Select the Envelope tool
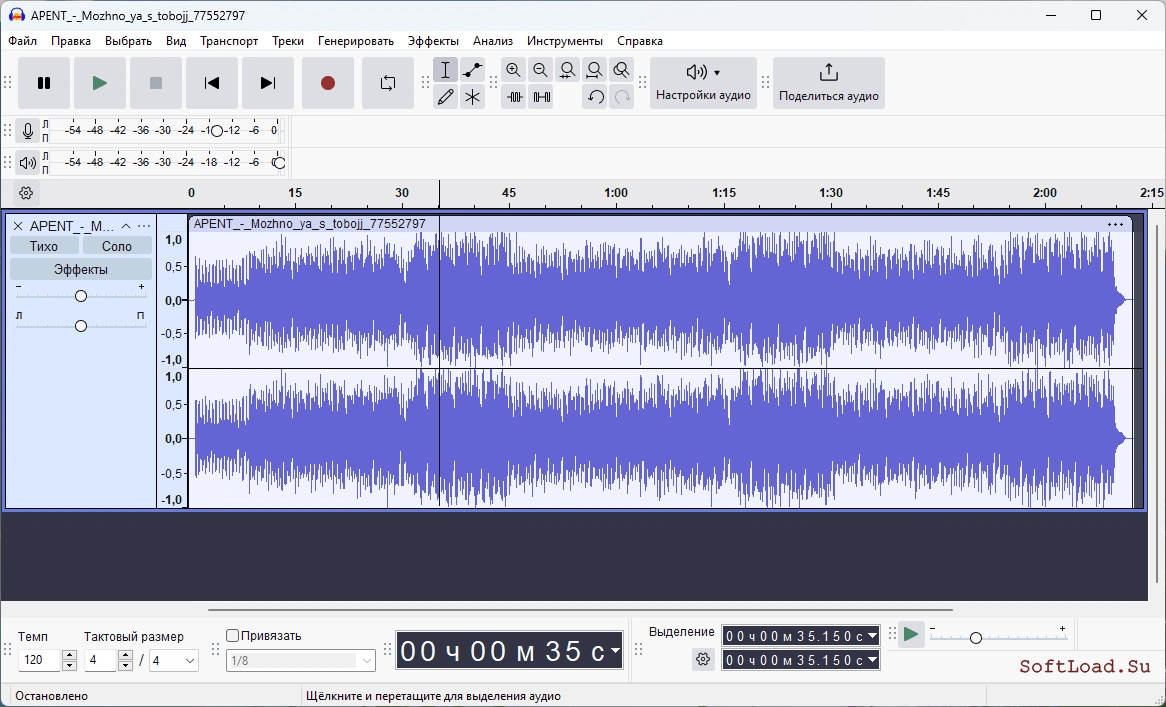Viewport: 1166px width, 707px height. point(472,71)
